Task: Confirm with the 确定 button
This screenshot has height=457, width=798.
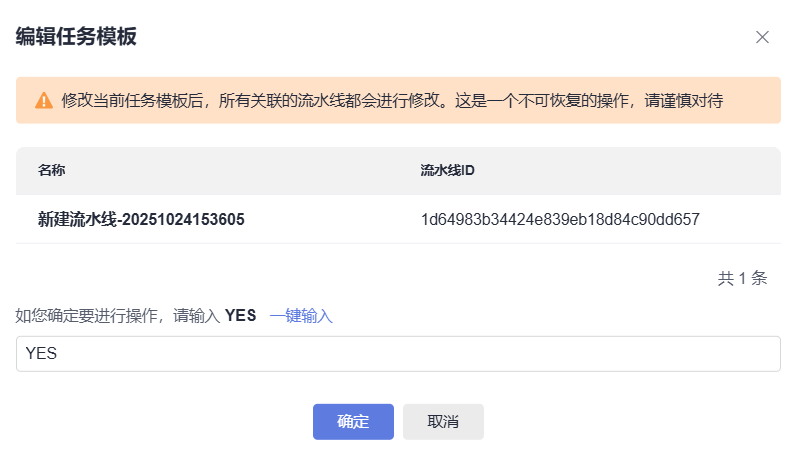Action: pos(353,422)
